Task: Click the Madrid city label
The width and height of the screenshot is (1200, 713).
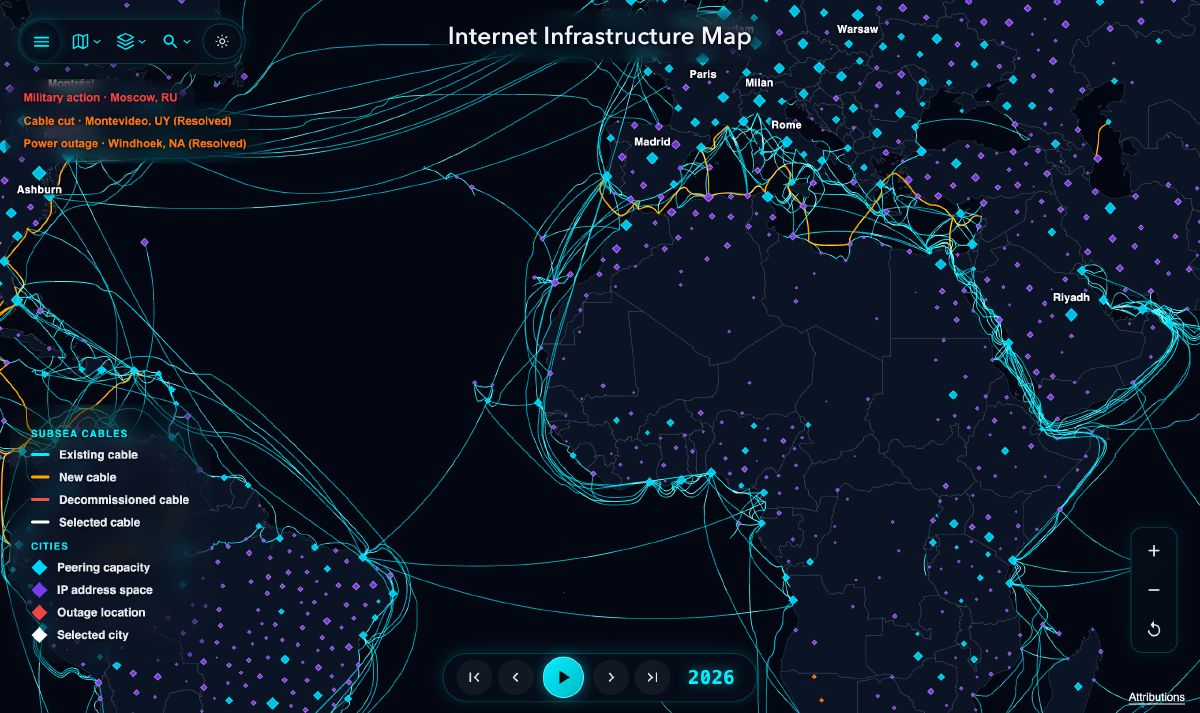Action: point(652,142)
